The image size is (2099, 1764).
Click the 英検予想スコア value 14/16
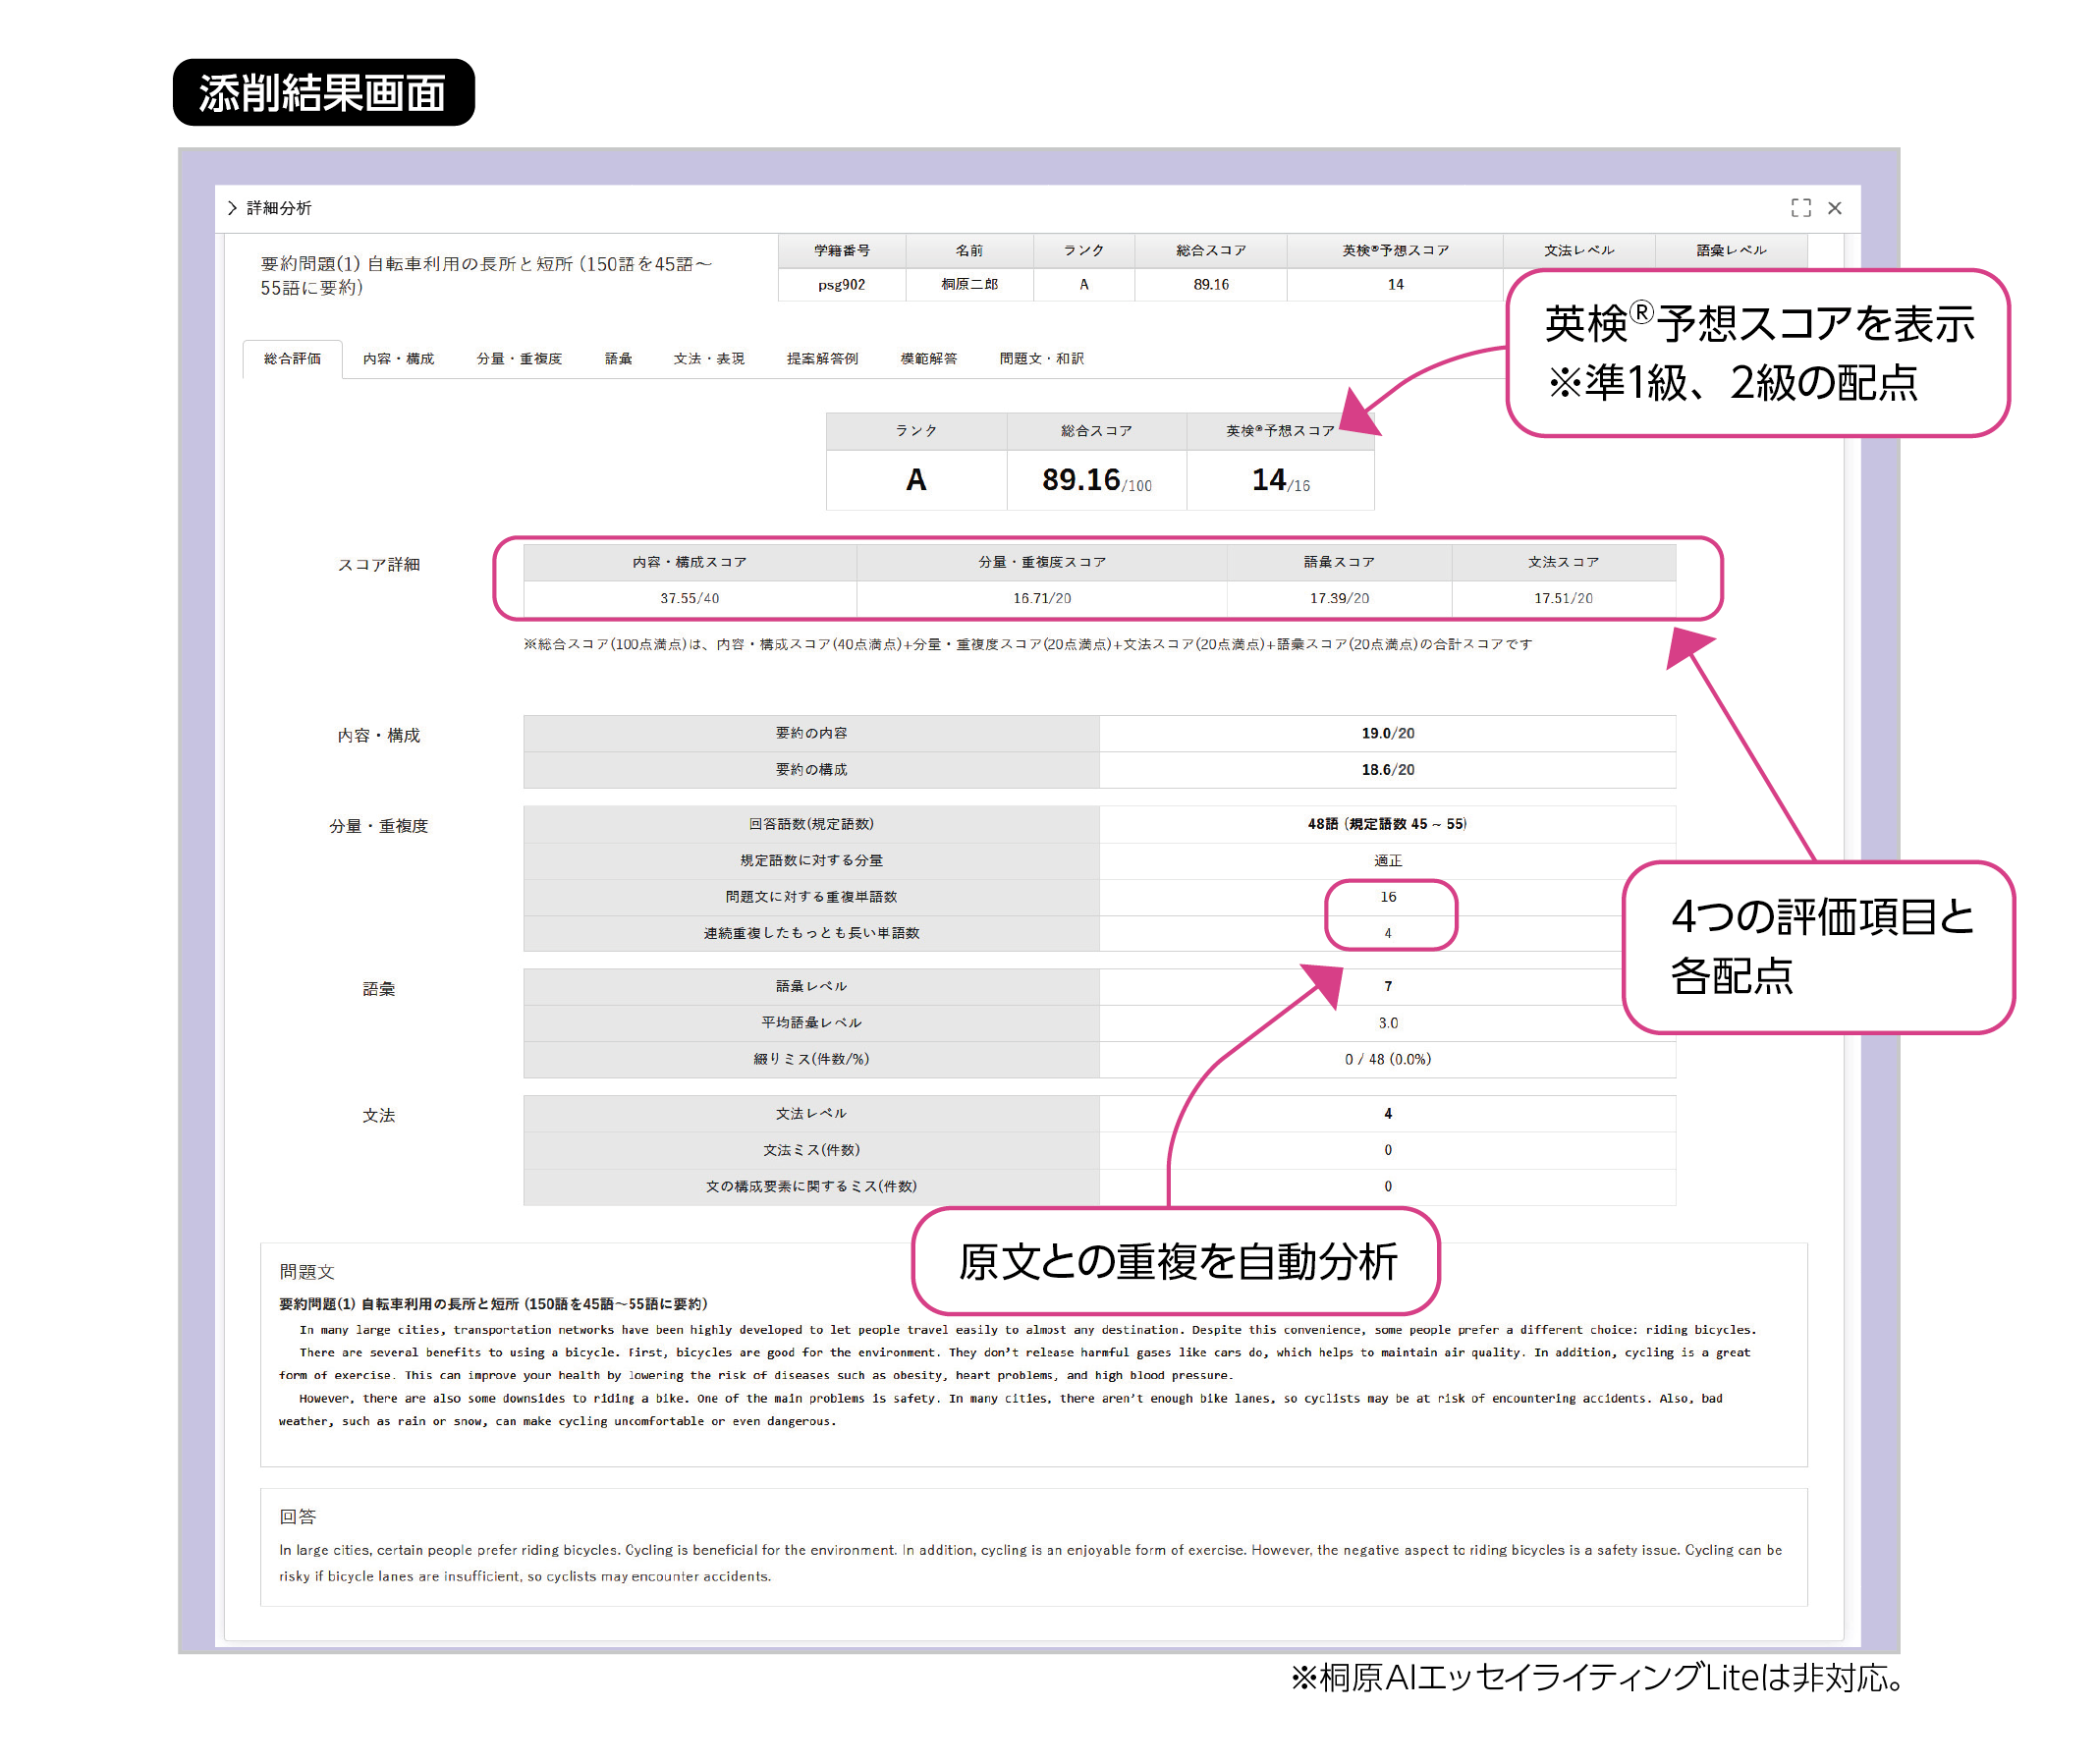coord(1280,481)
